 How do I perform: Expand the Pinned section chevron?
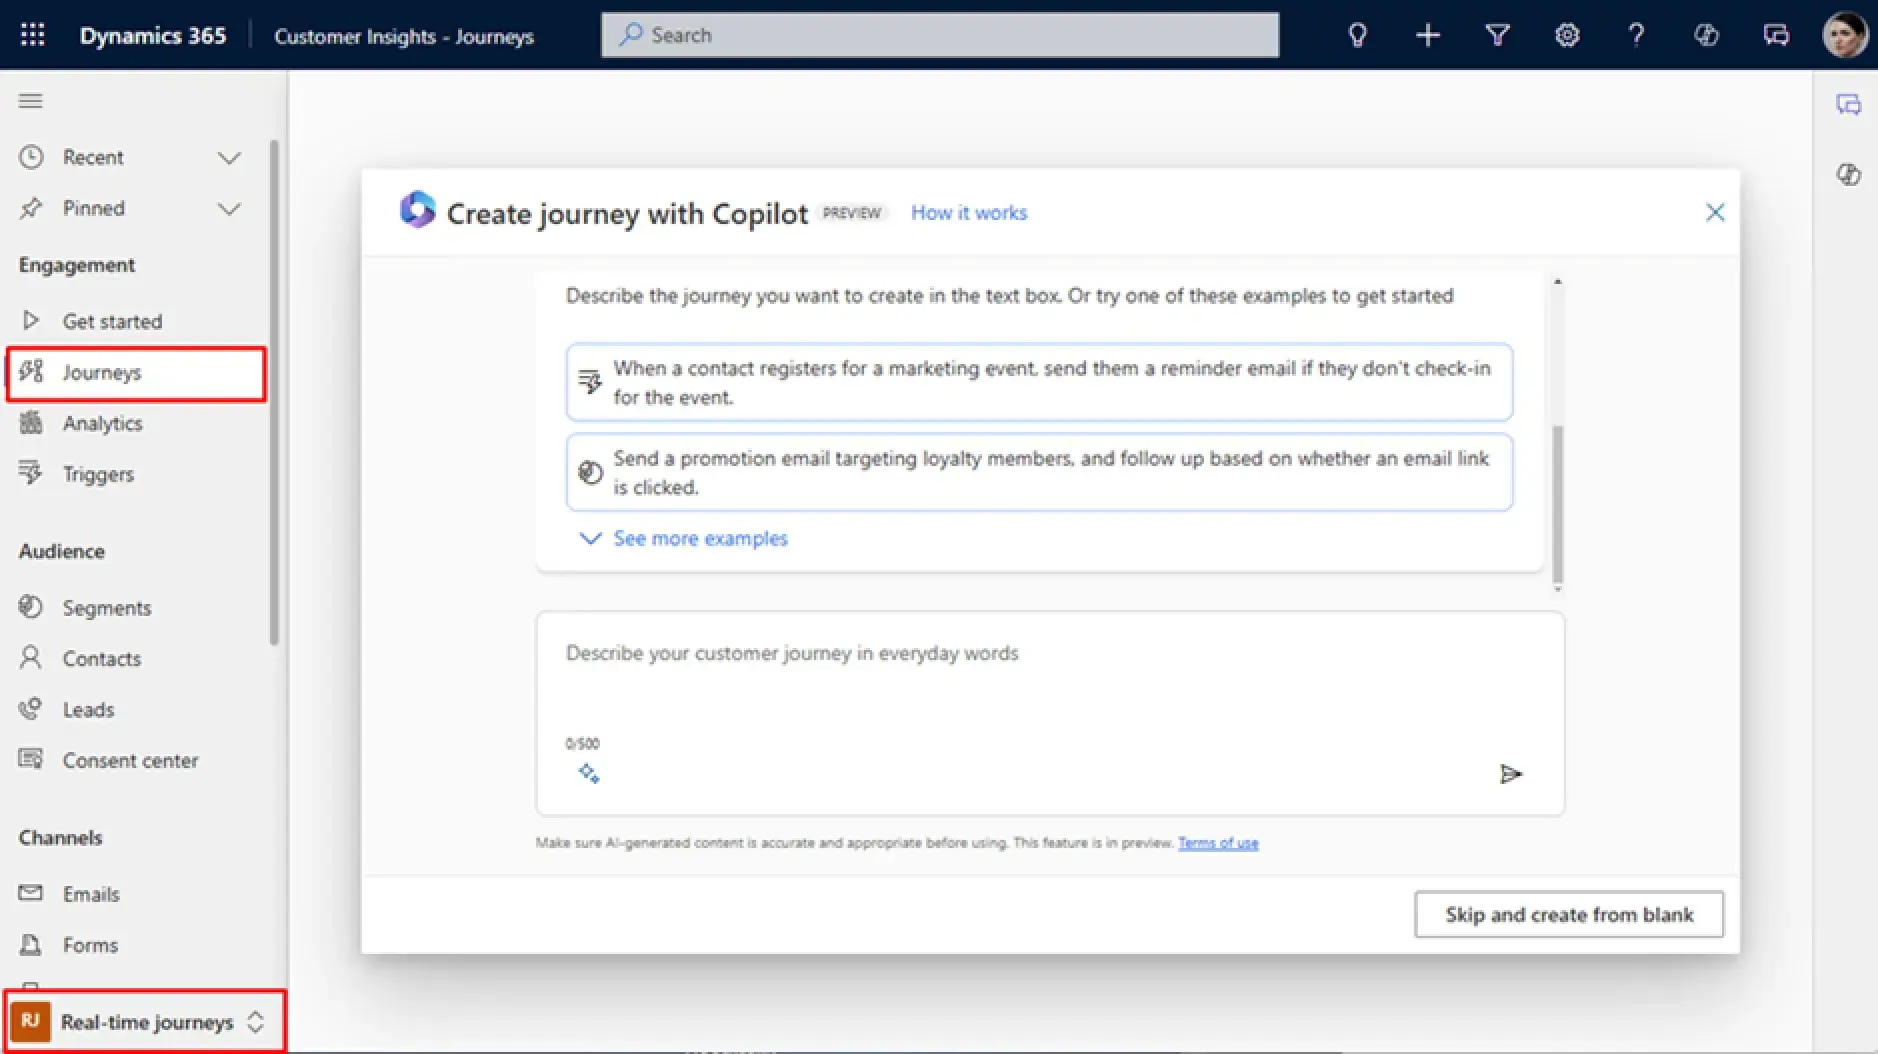pos(229,209)
